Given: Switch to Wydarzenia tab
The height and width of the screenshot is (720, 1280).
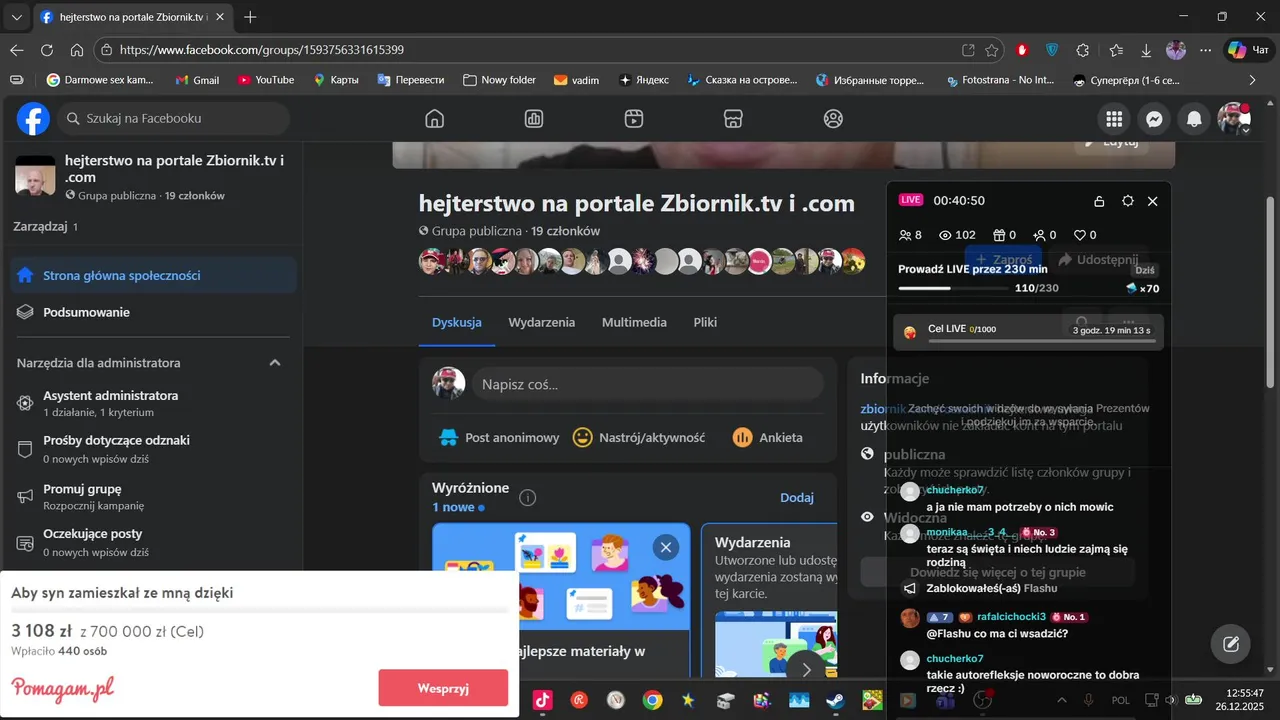Looking at the screenshot, I should click(542, 322).
